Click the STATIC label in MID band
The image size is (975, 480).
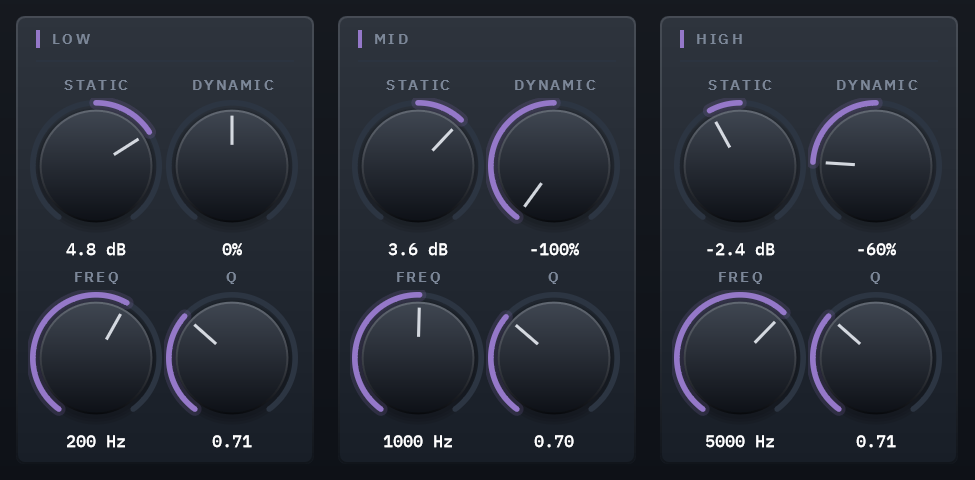(418, 85)
